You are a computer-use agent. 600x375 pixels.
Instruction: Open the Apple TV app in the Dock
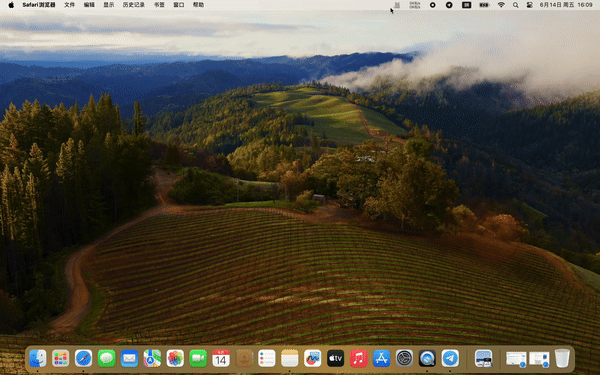pos(336,359)
